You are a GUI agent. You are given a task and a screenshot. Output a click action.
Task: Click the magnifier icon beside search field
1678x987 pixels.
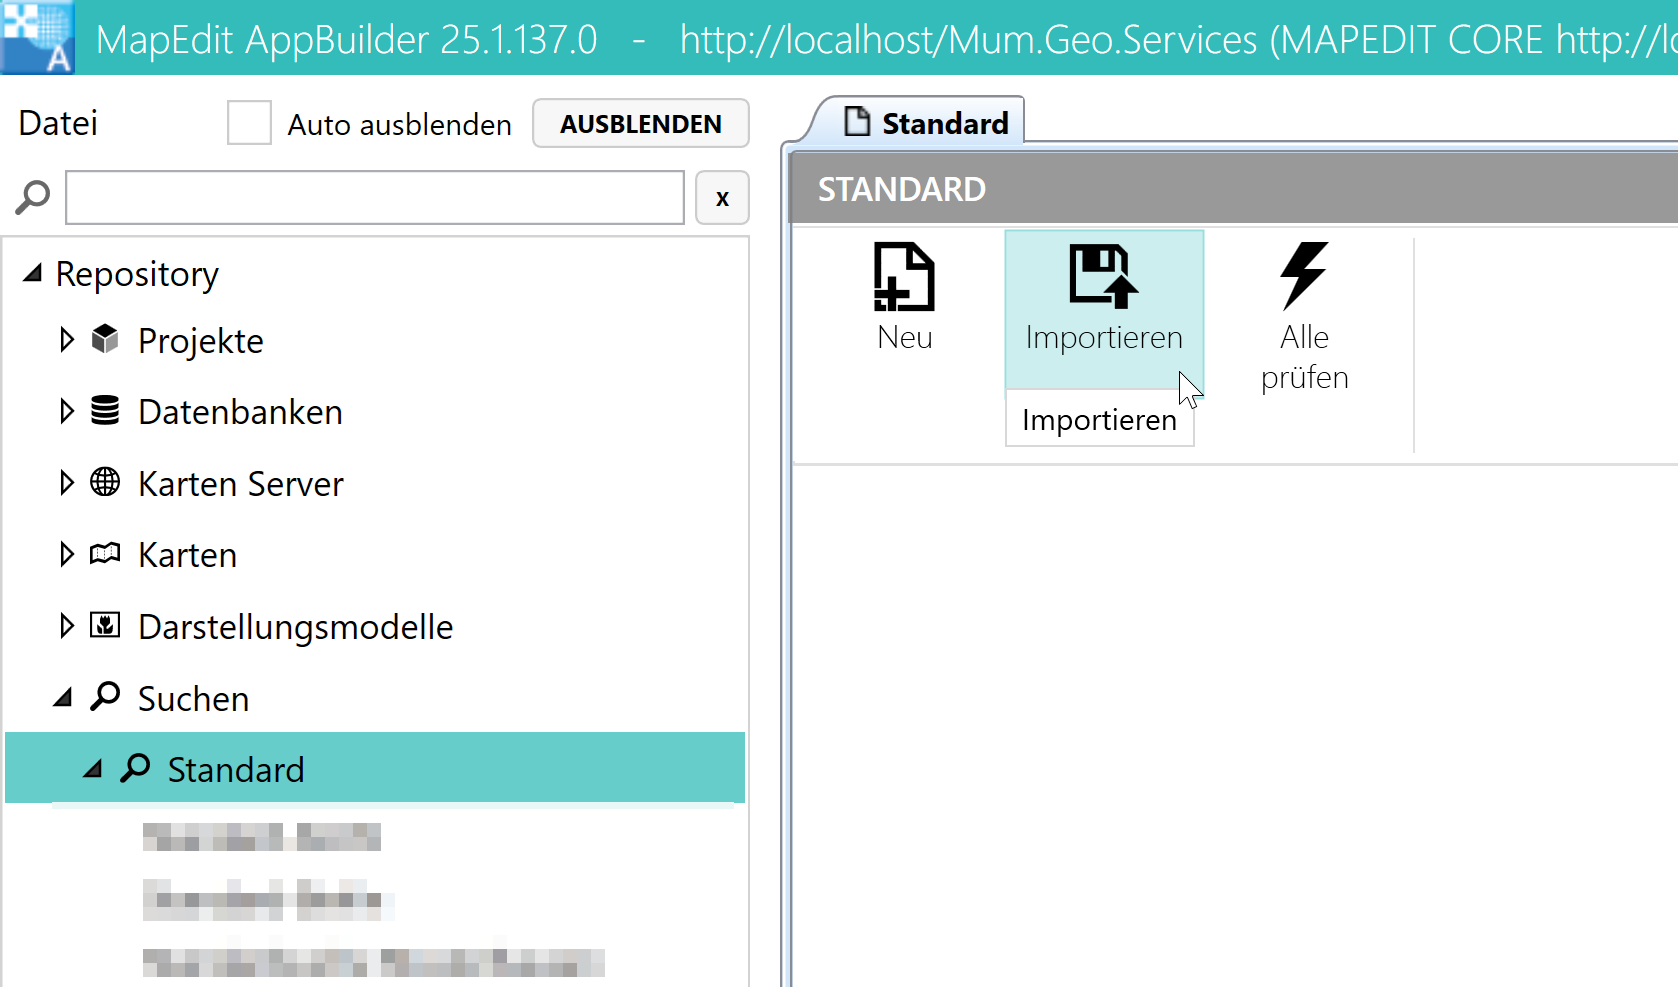point(33,197)
